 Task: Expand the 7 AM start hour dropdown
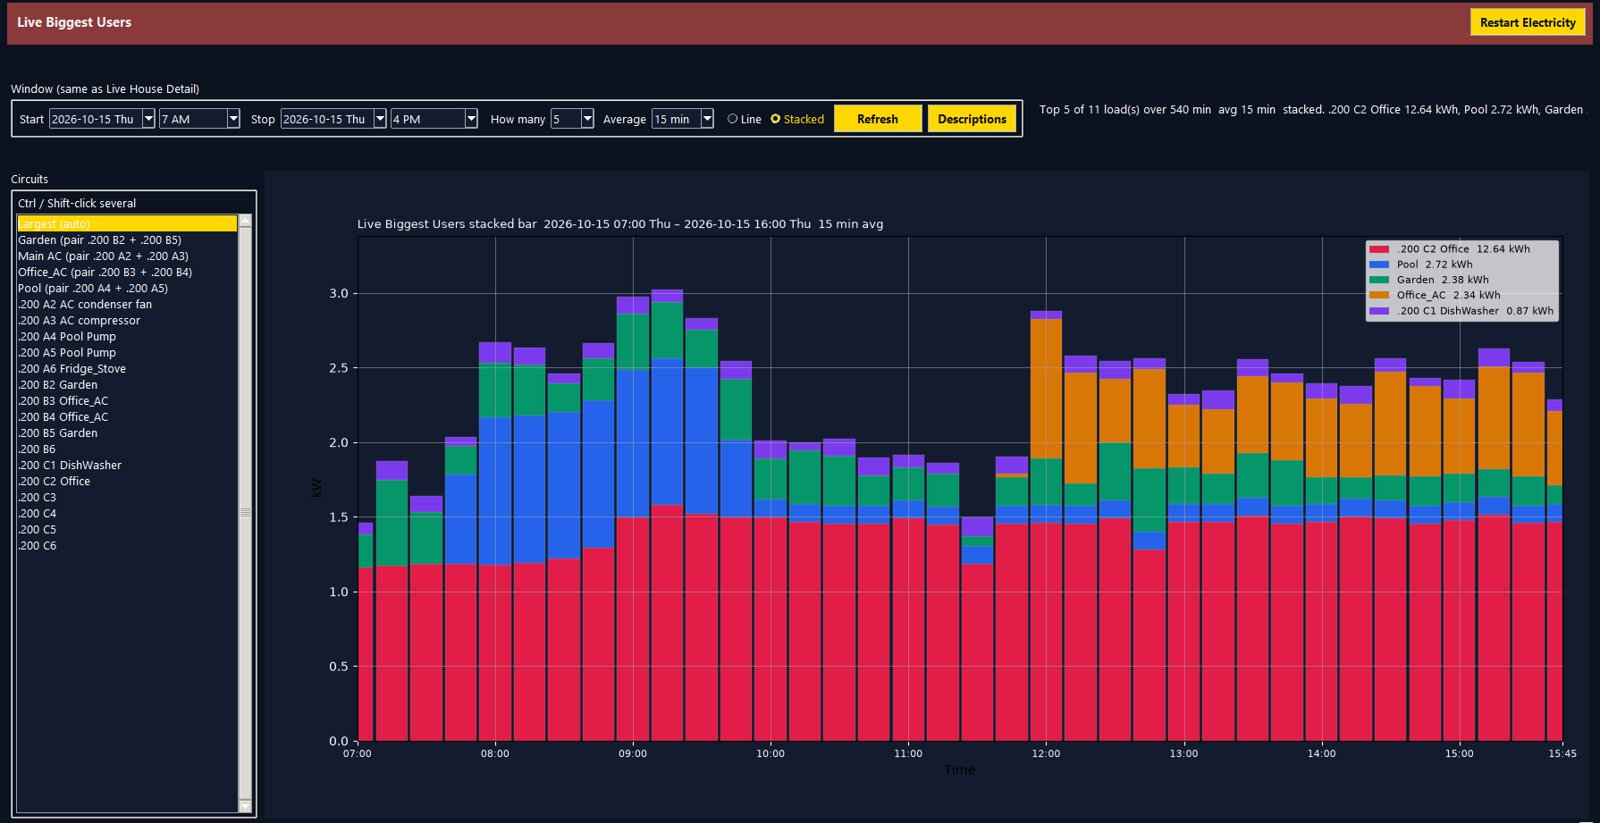tap(233, 119)
